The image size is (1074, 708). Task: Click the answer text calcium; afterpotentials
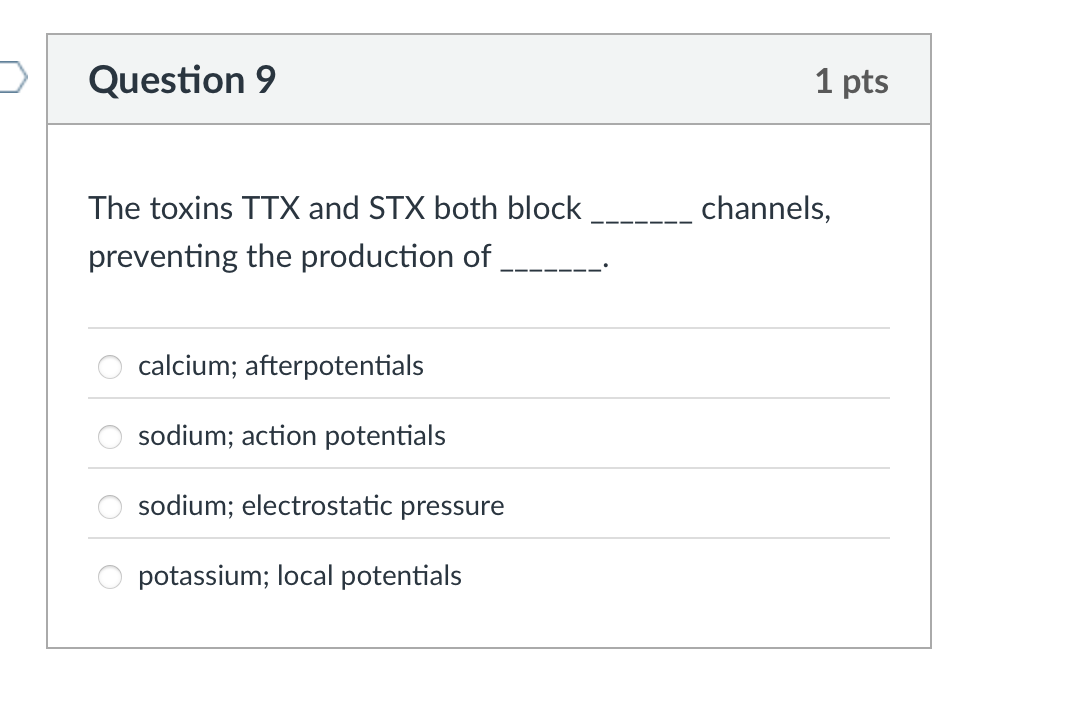tap(281, 366)
